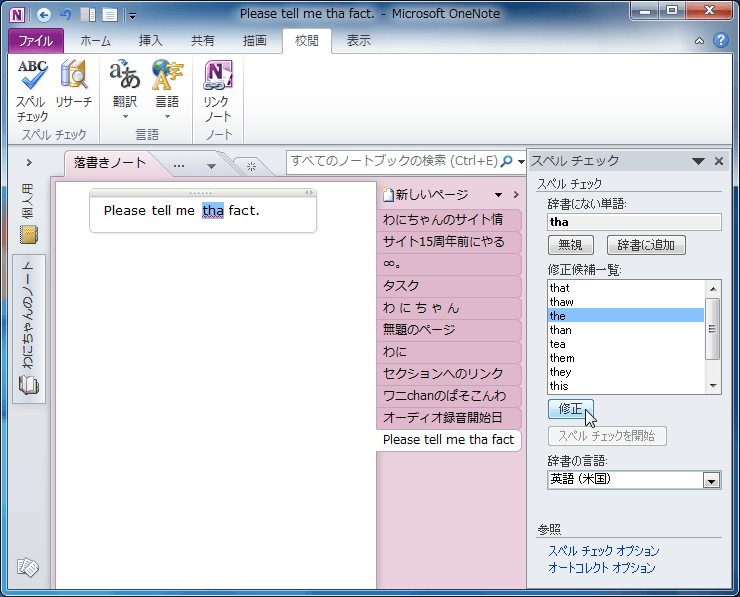Minimize the ribbon with the caret icon
The image size is (740, 597).
pos(699,41)
